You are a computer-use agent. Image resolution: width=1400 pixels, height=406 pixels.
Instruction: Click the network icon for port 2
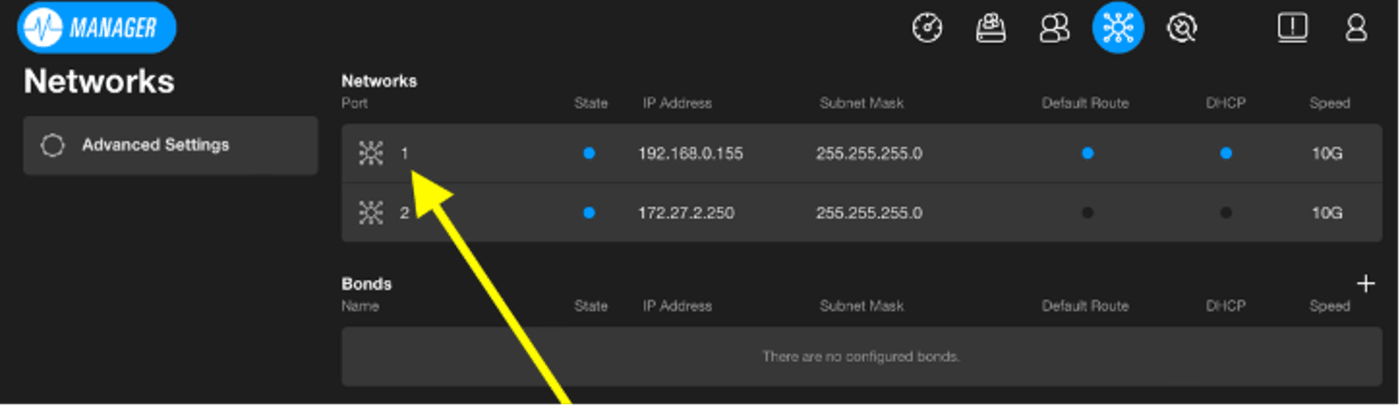pos(371,213)
